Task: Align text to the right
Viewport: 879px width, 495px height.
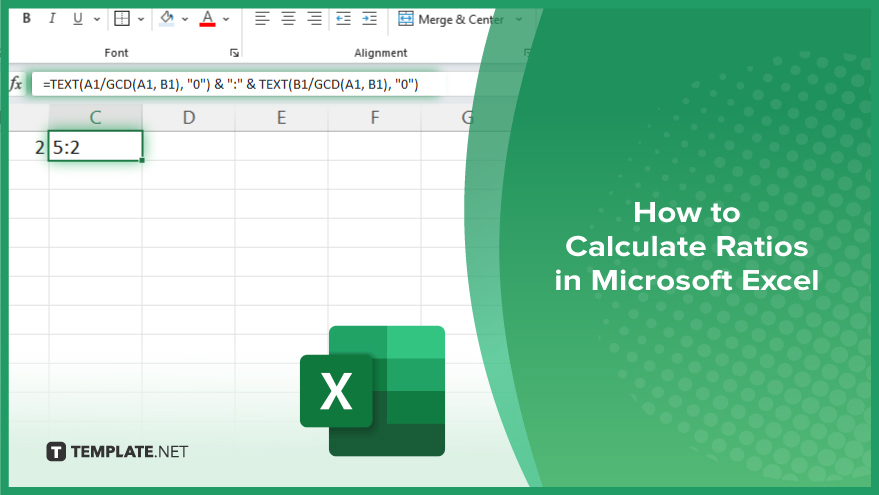Action: (x=314, y=18)
